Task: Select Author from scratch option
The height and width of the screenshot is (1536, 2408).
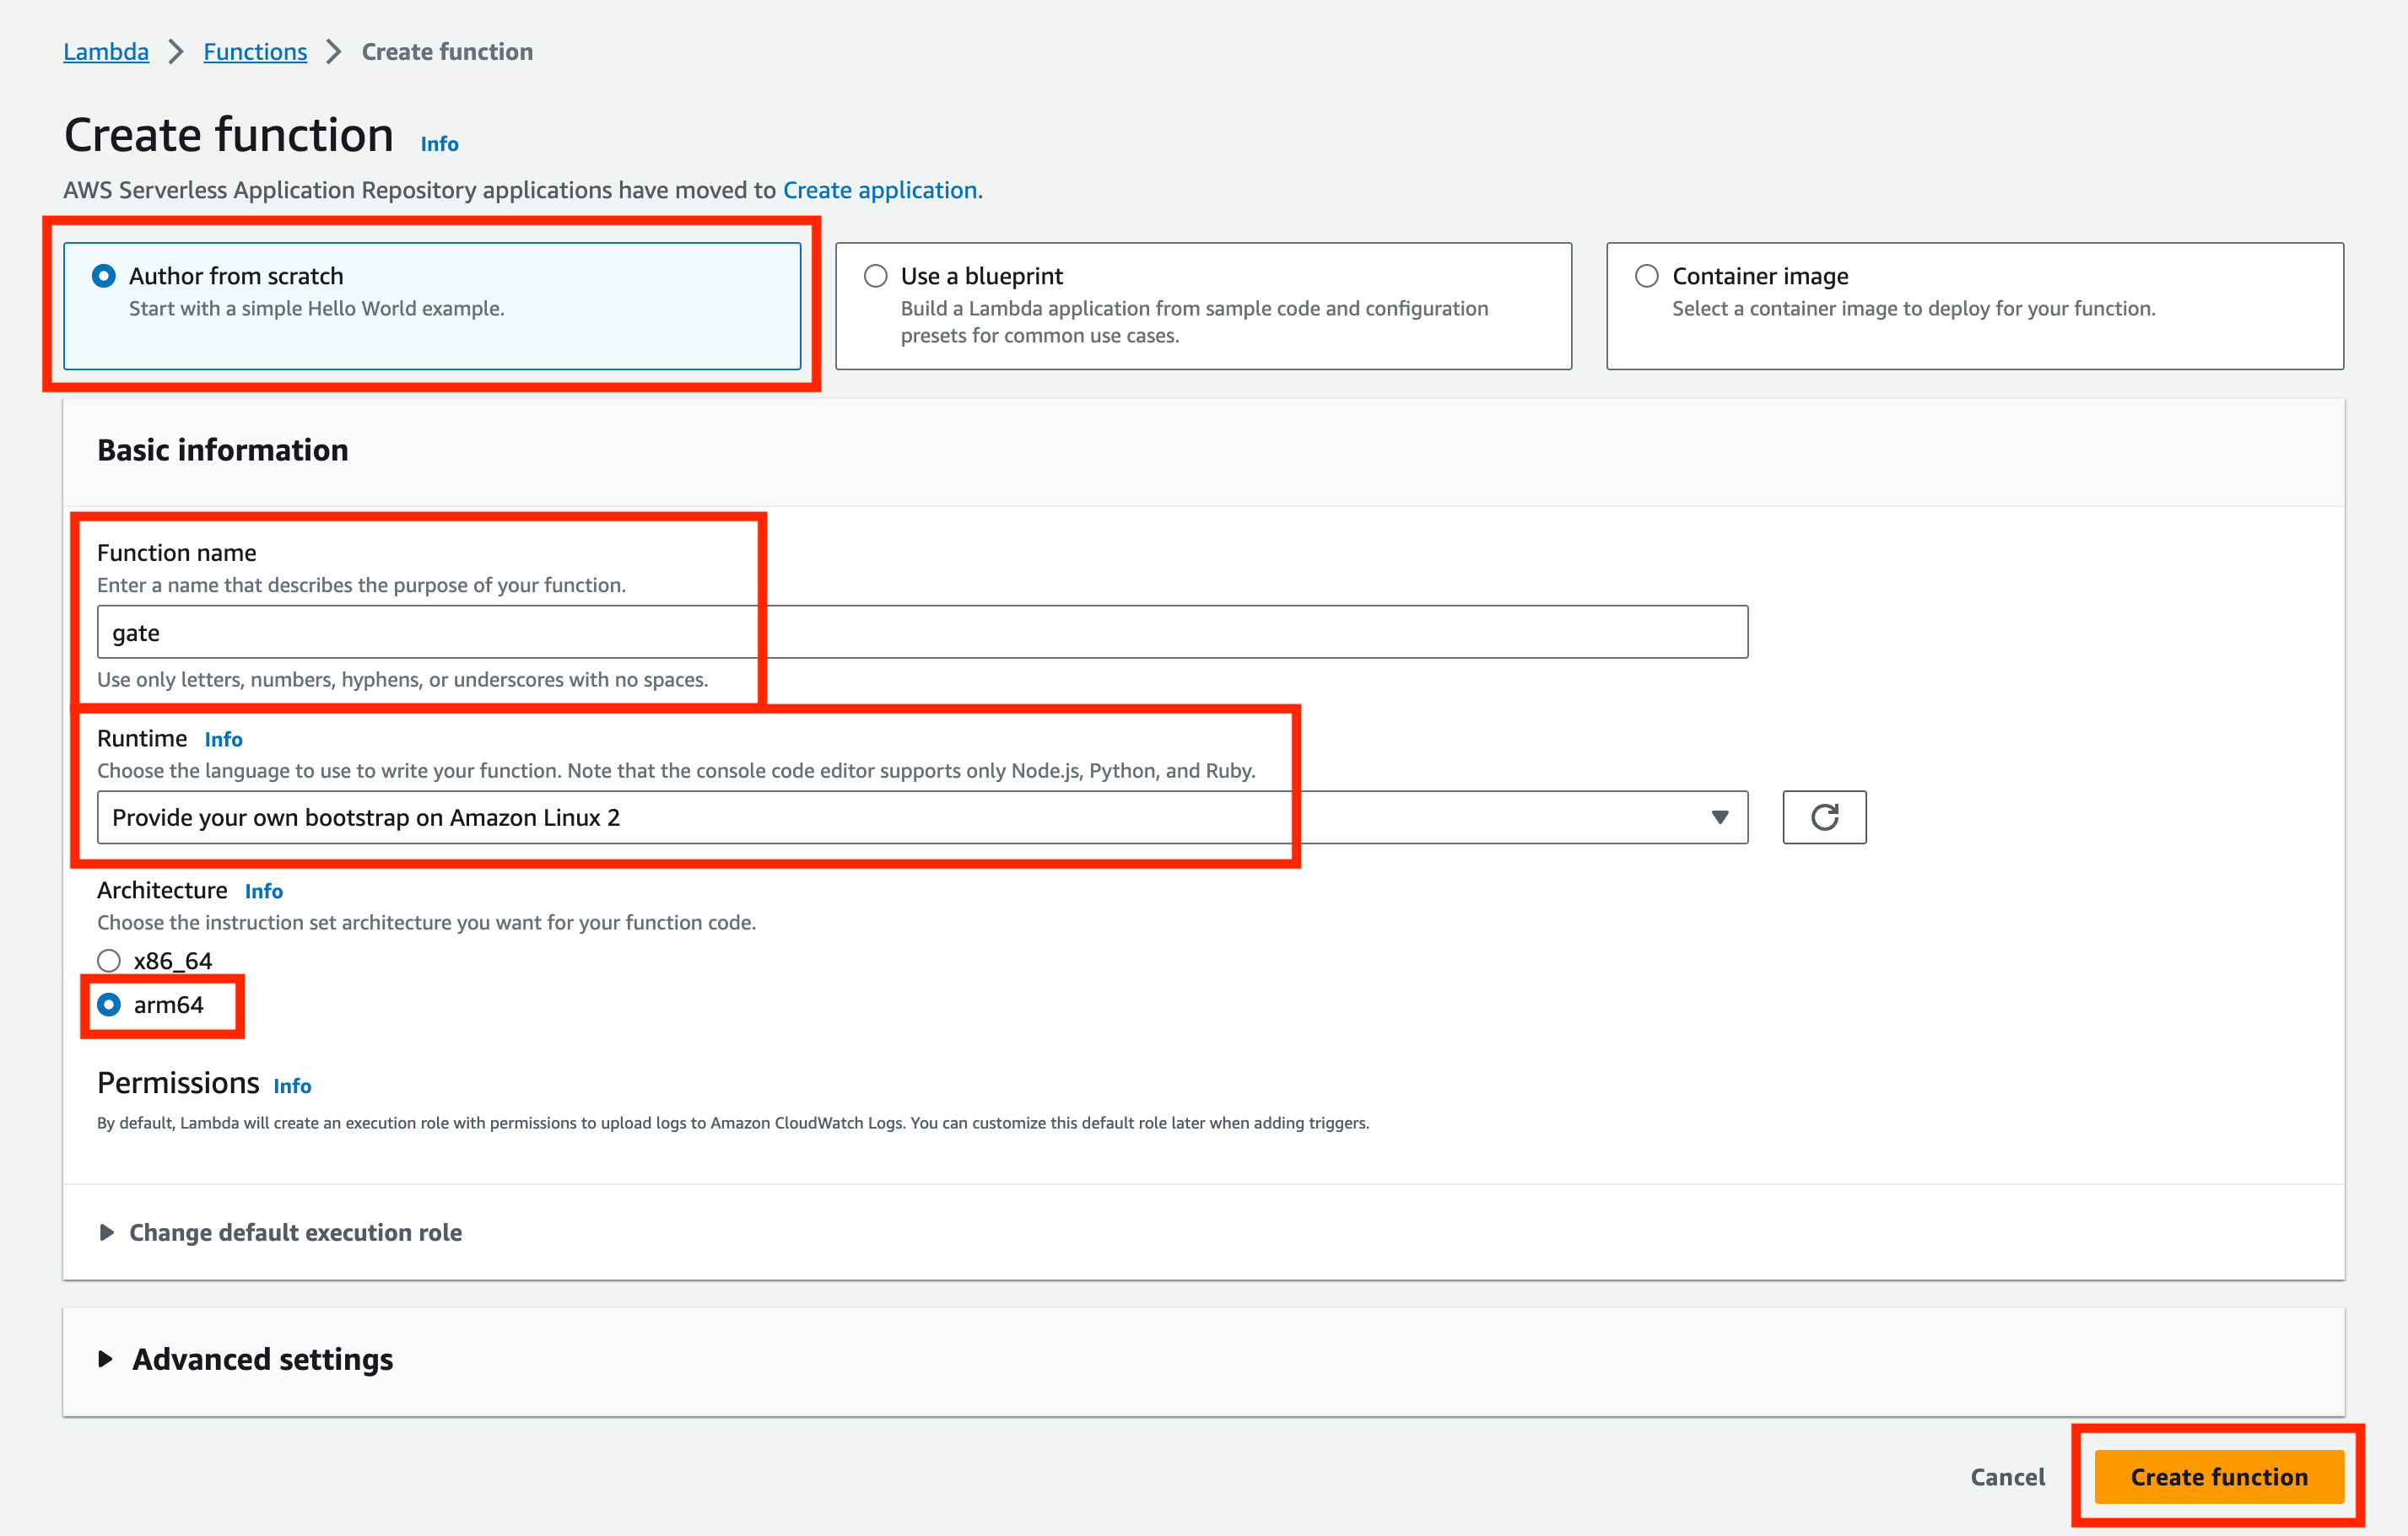Action: pyautogui.click(x=104, y=276)
